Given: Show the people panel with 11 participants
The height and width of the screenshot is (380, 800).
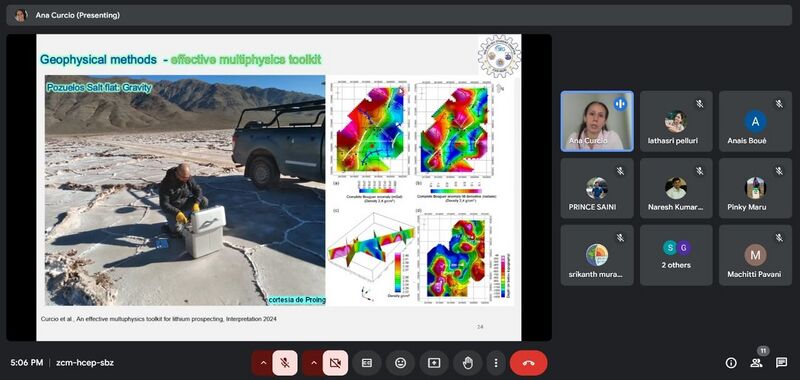Looking at the screenshot, I should pos(756,363).
